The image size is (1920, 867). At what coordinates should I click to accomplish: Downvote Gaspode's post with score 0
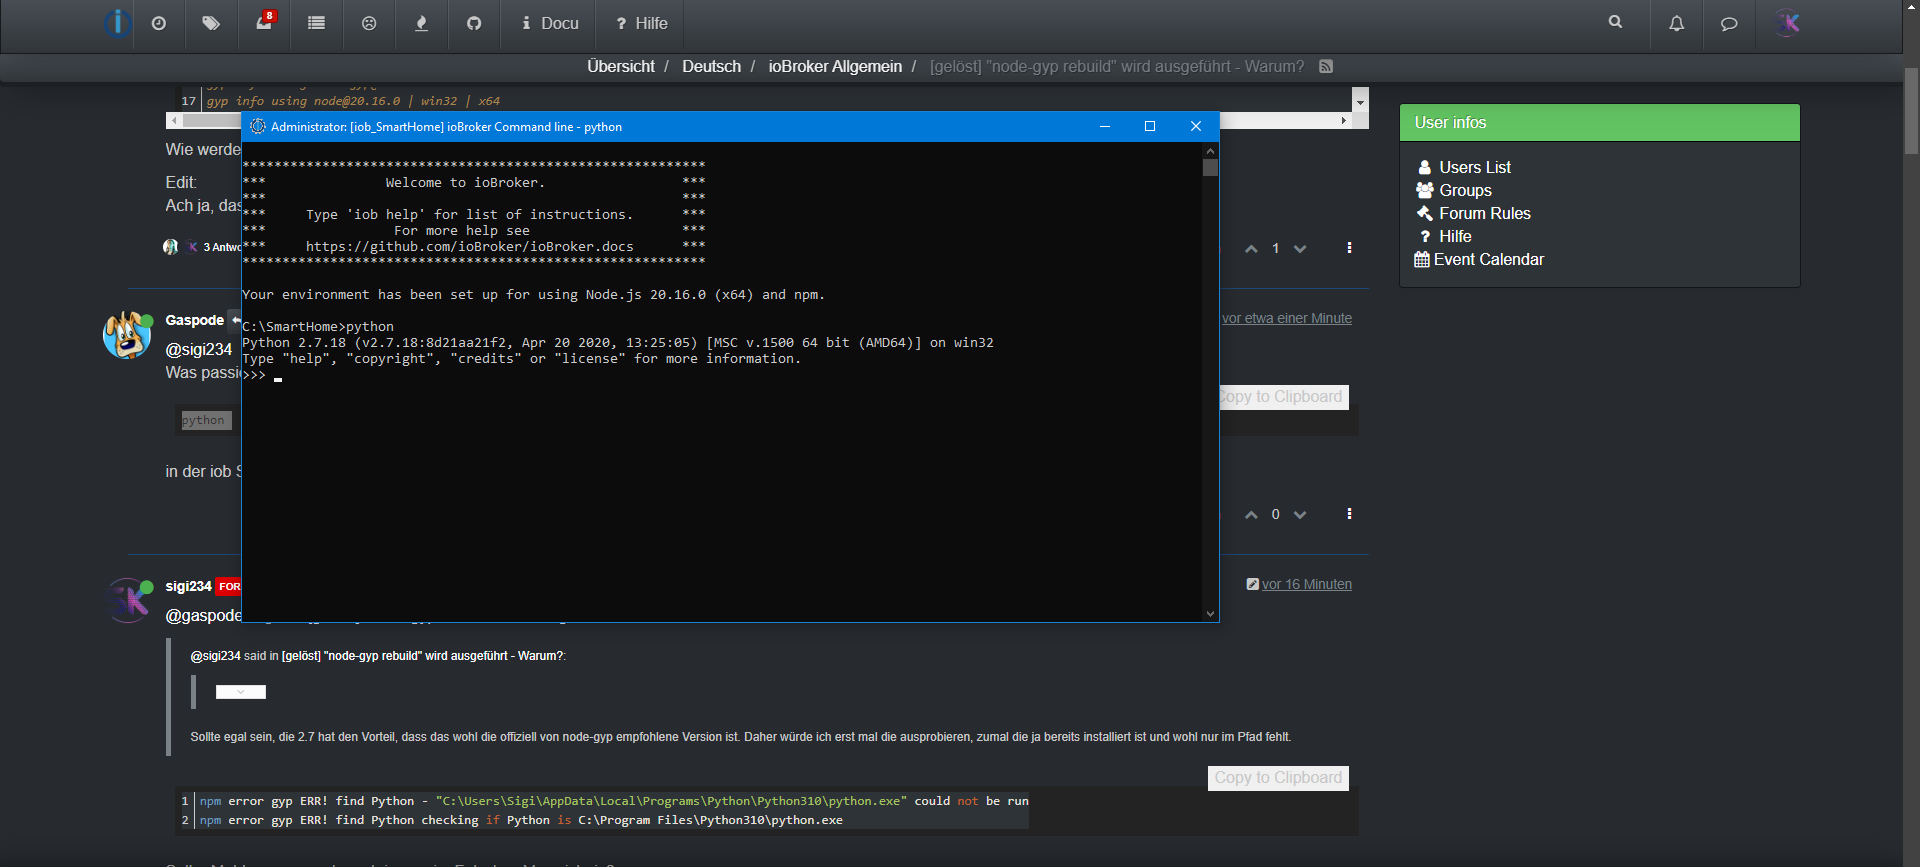[x=1300, y=515]
